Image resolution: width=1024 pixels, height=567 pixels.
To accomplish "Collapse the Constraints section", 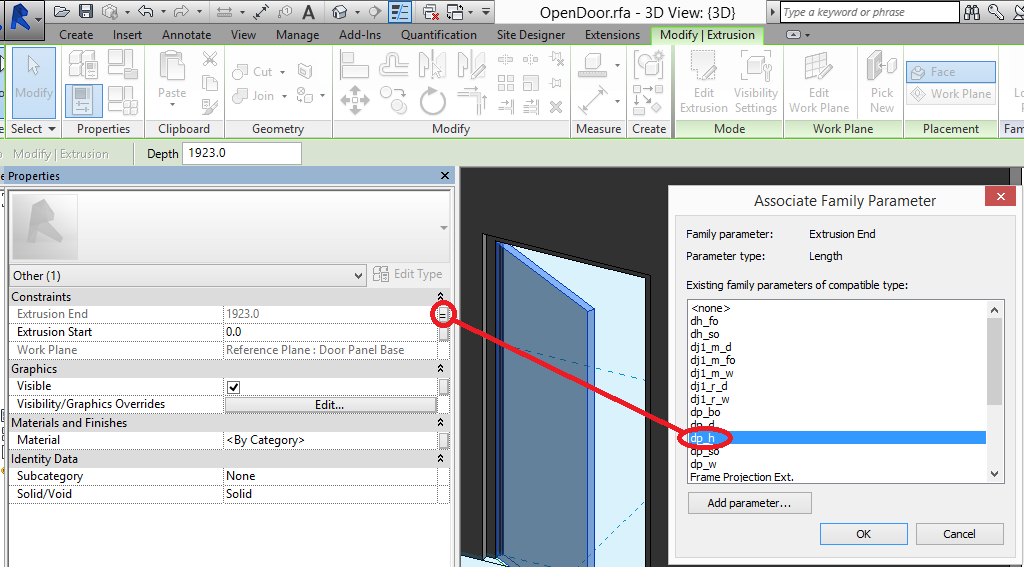I will (x=441, y=297).
